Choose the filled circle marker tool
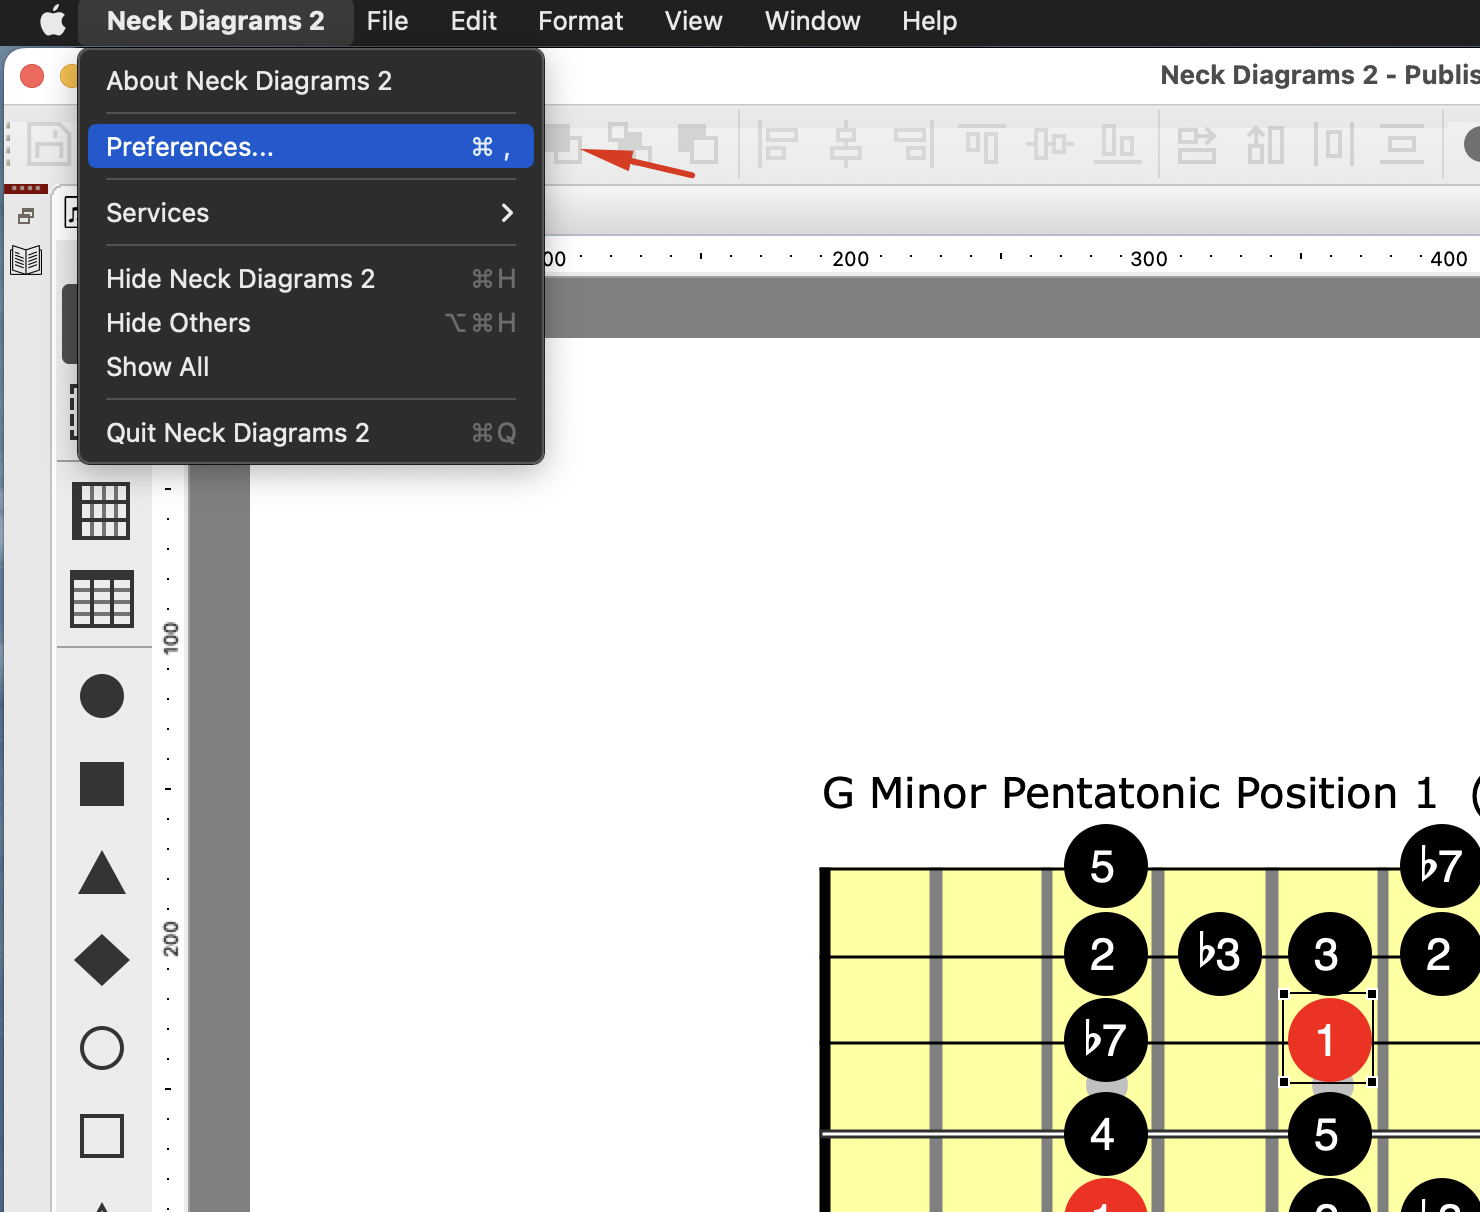This screenshot has width=1480, height=1212. (102, 696)
